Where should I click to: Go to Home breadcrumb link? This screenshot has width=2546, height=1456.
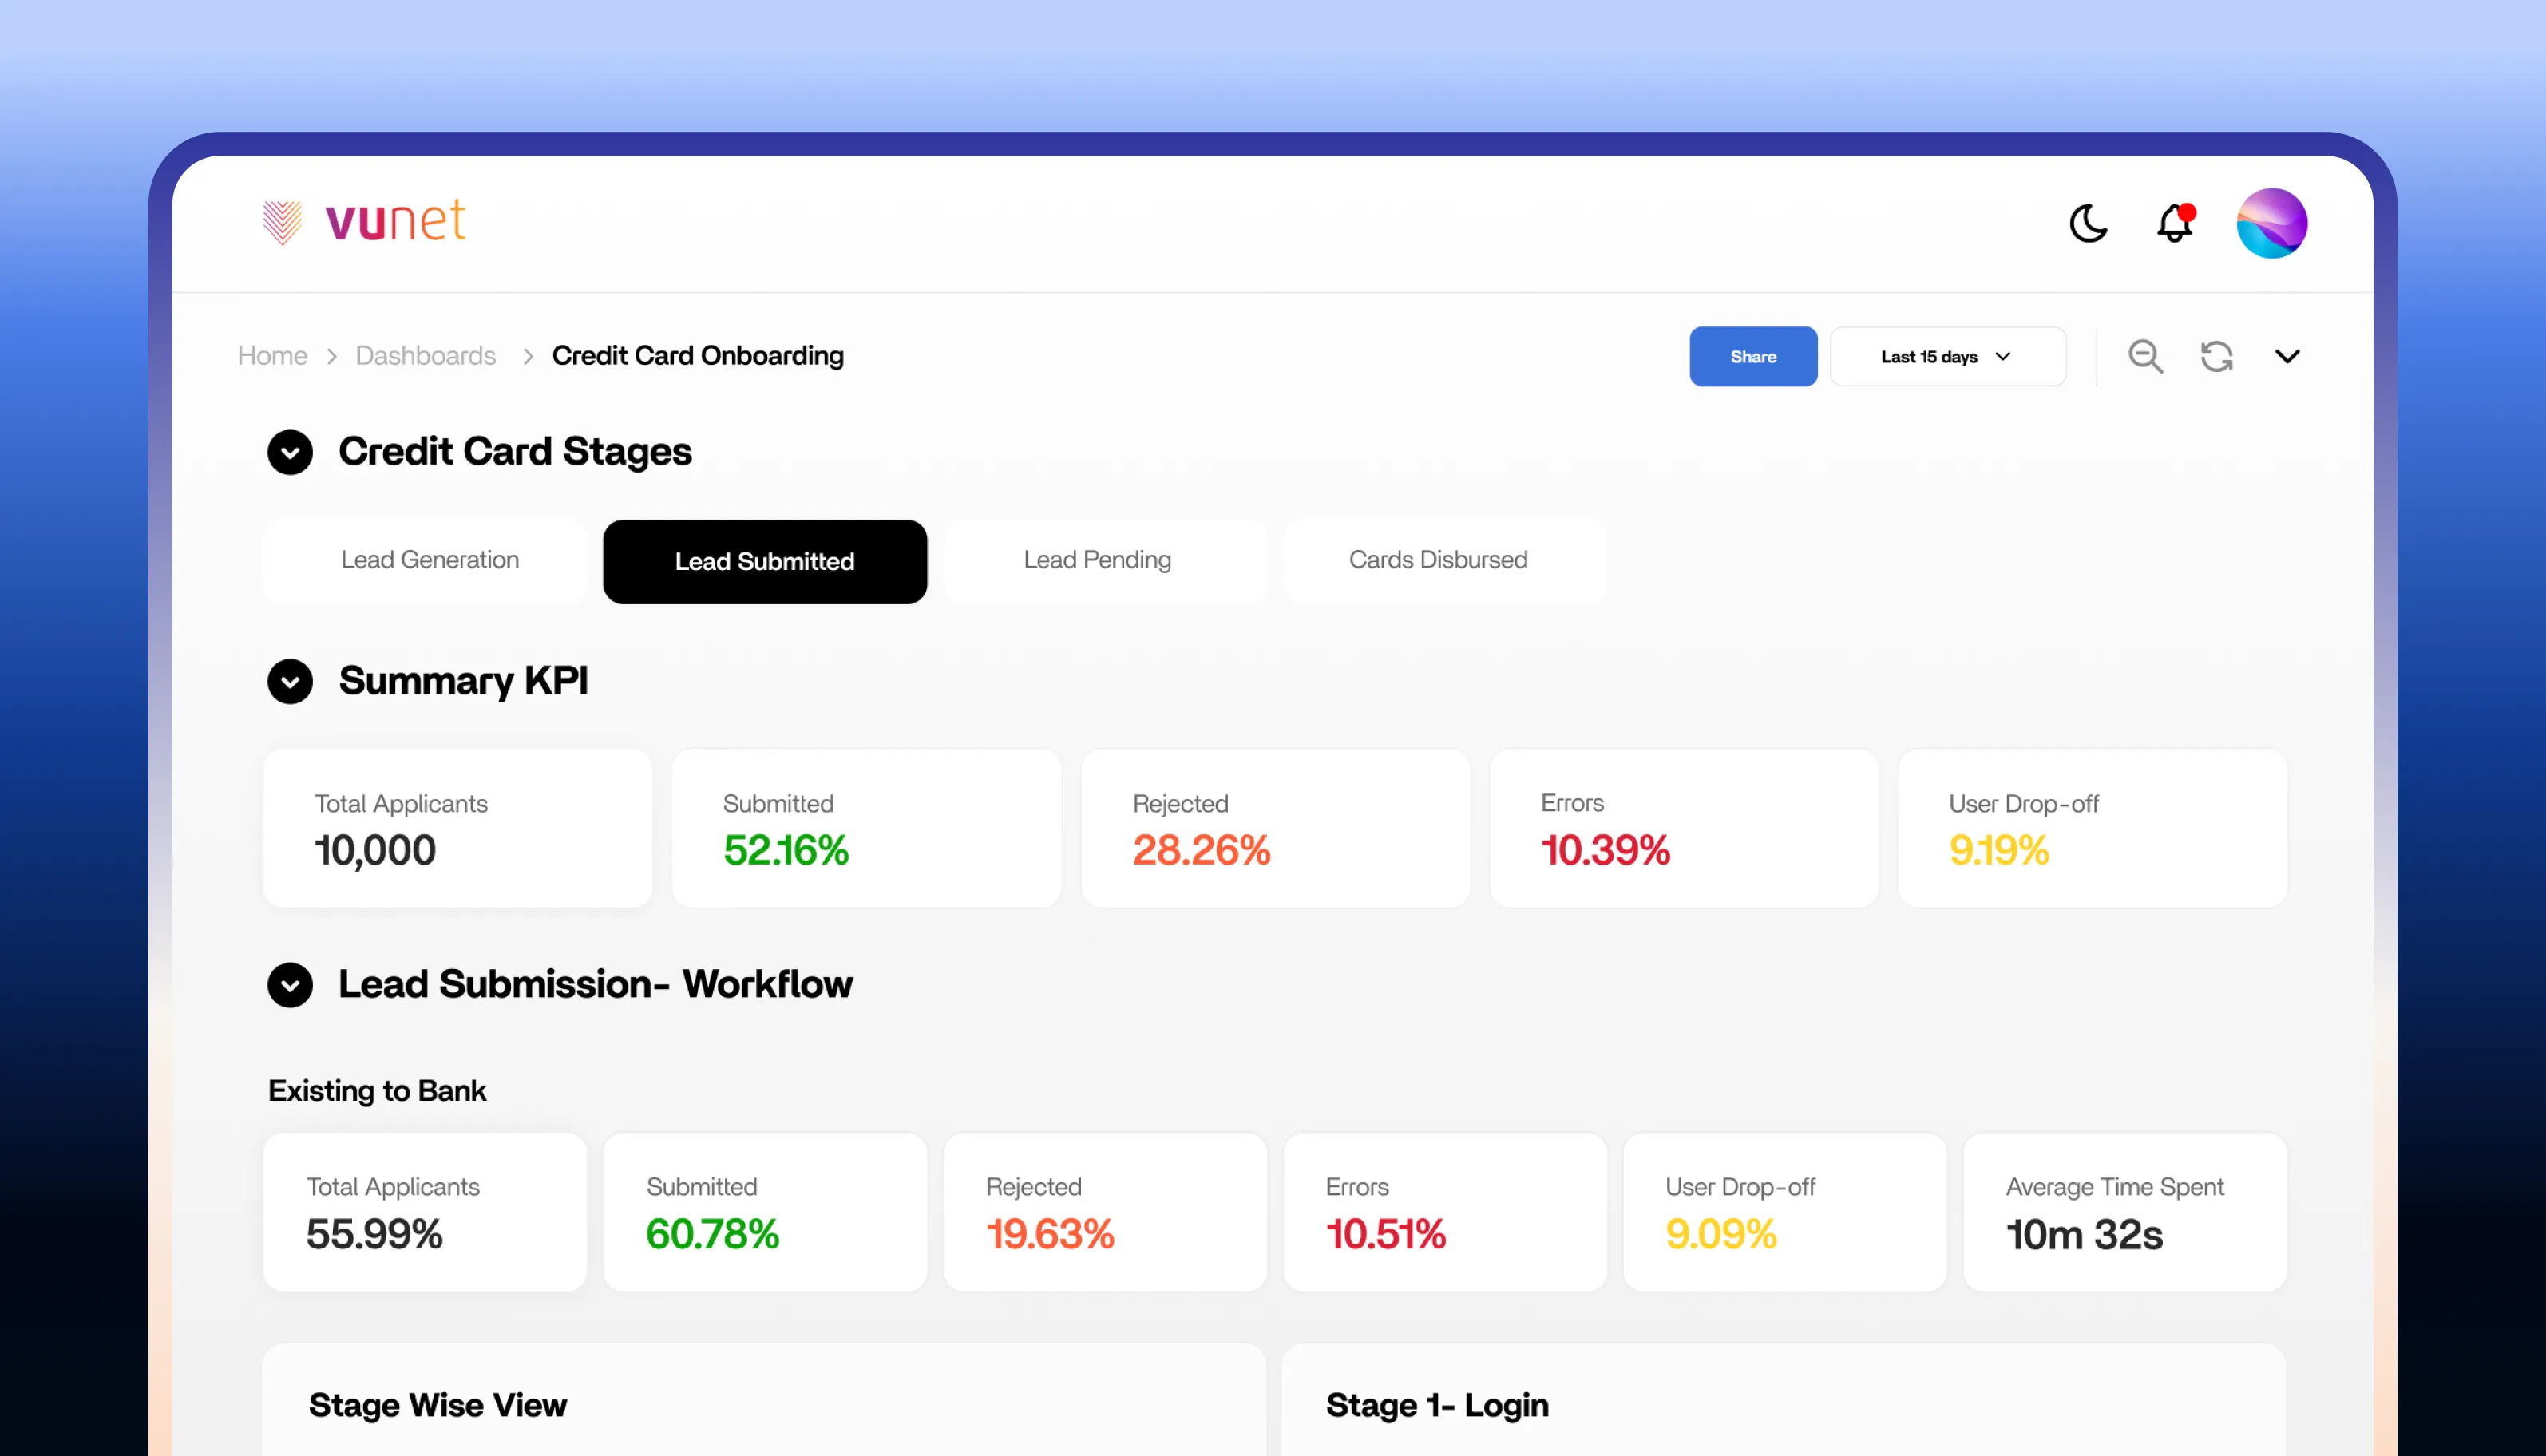[272, 356]
